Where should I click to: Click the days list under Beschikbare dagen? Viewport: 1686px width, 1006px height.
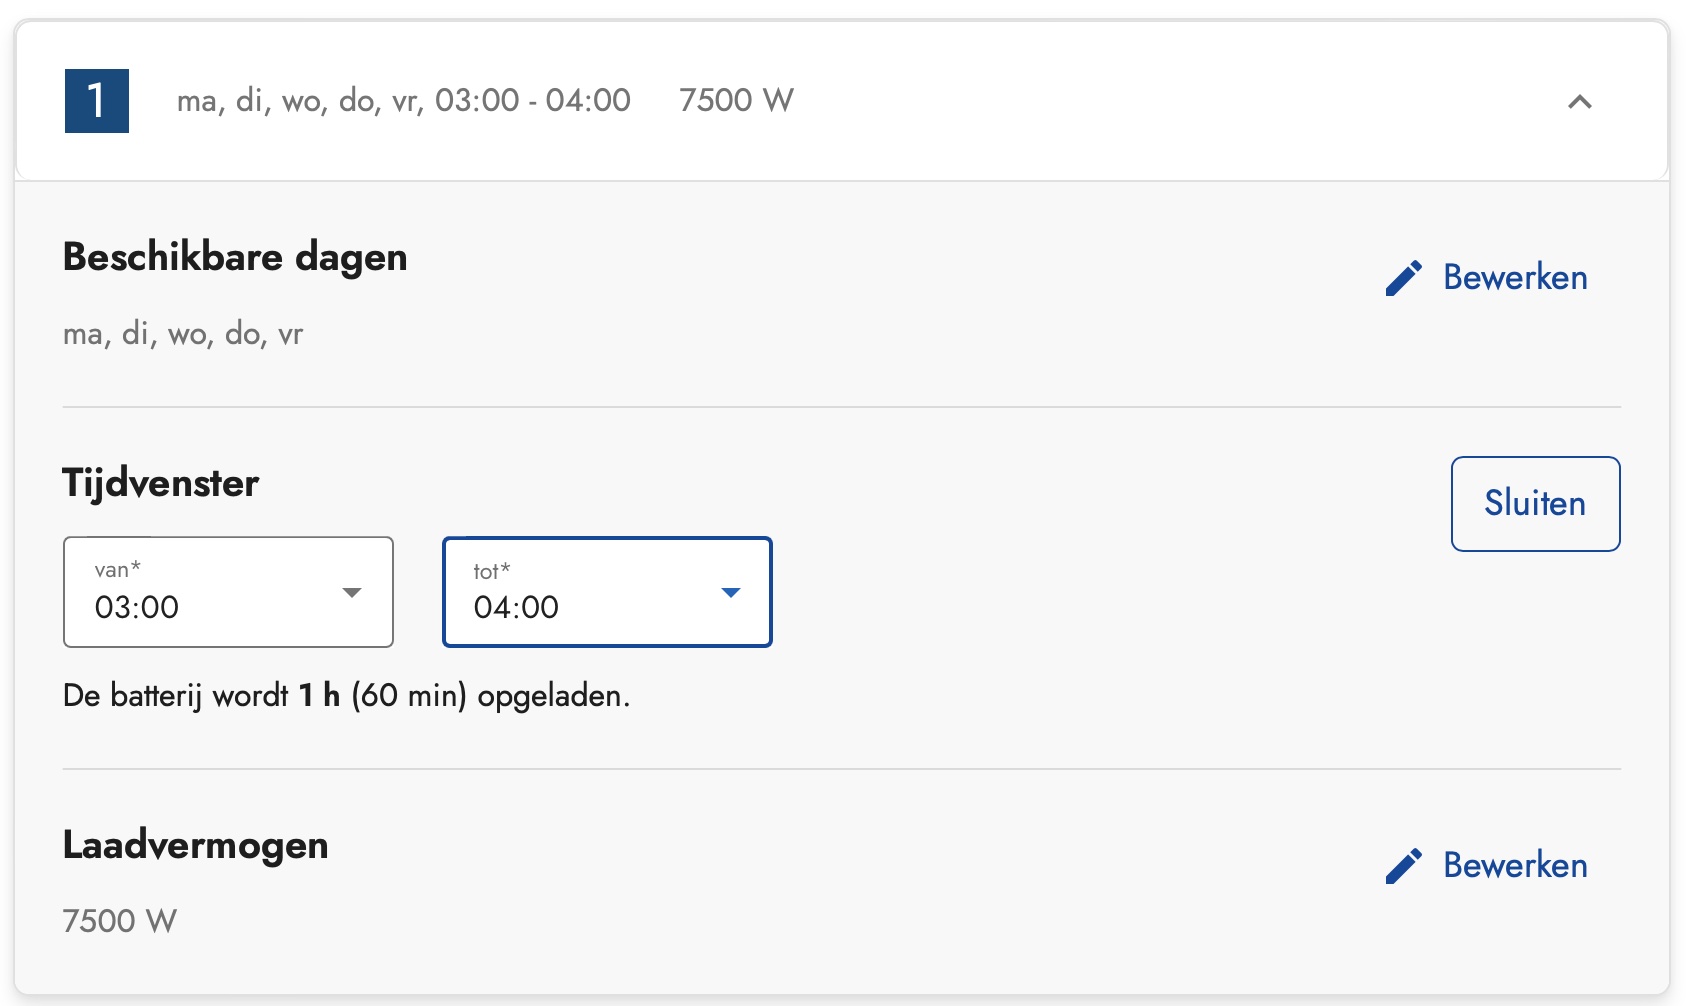(x=183, y=334)
